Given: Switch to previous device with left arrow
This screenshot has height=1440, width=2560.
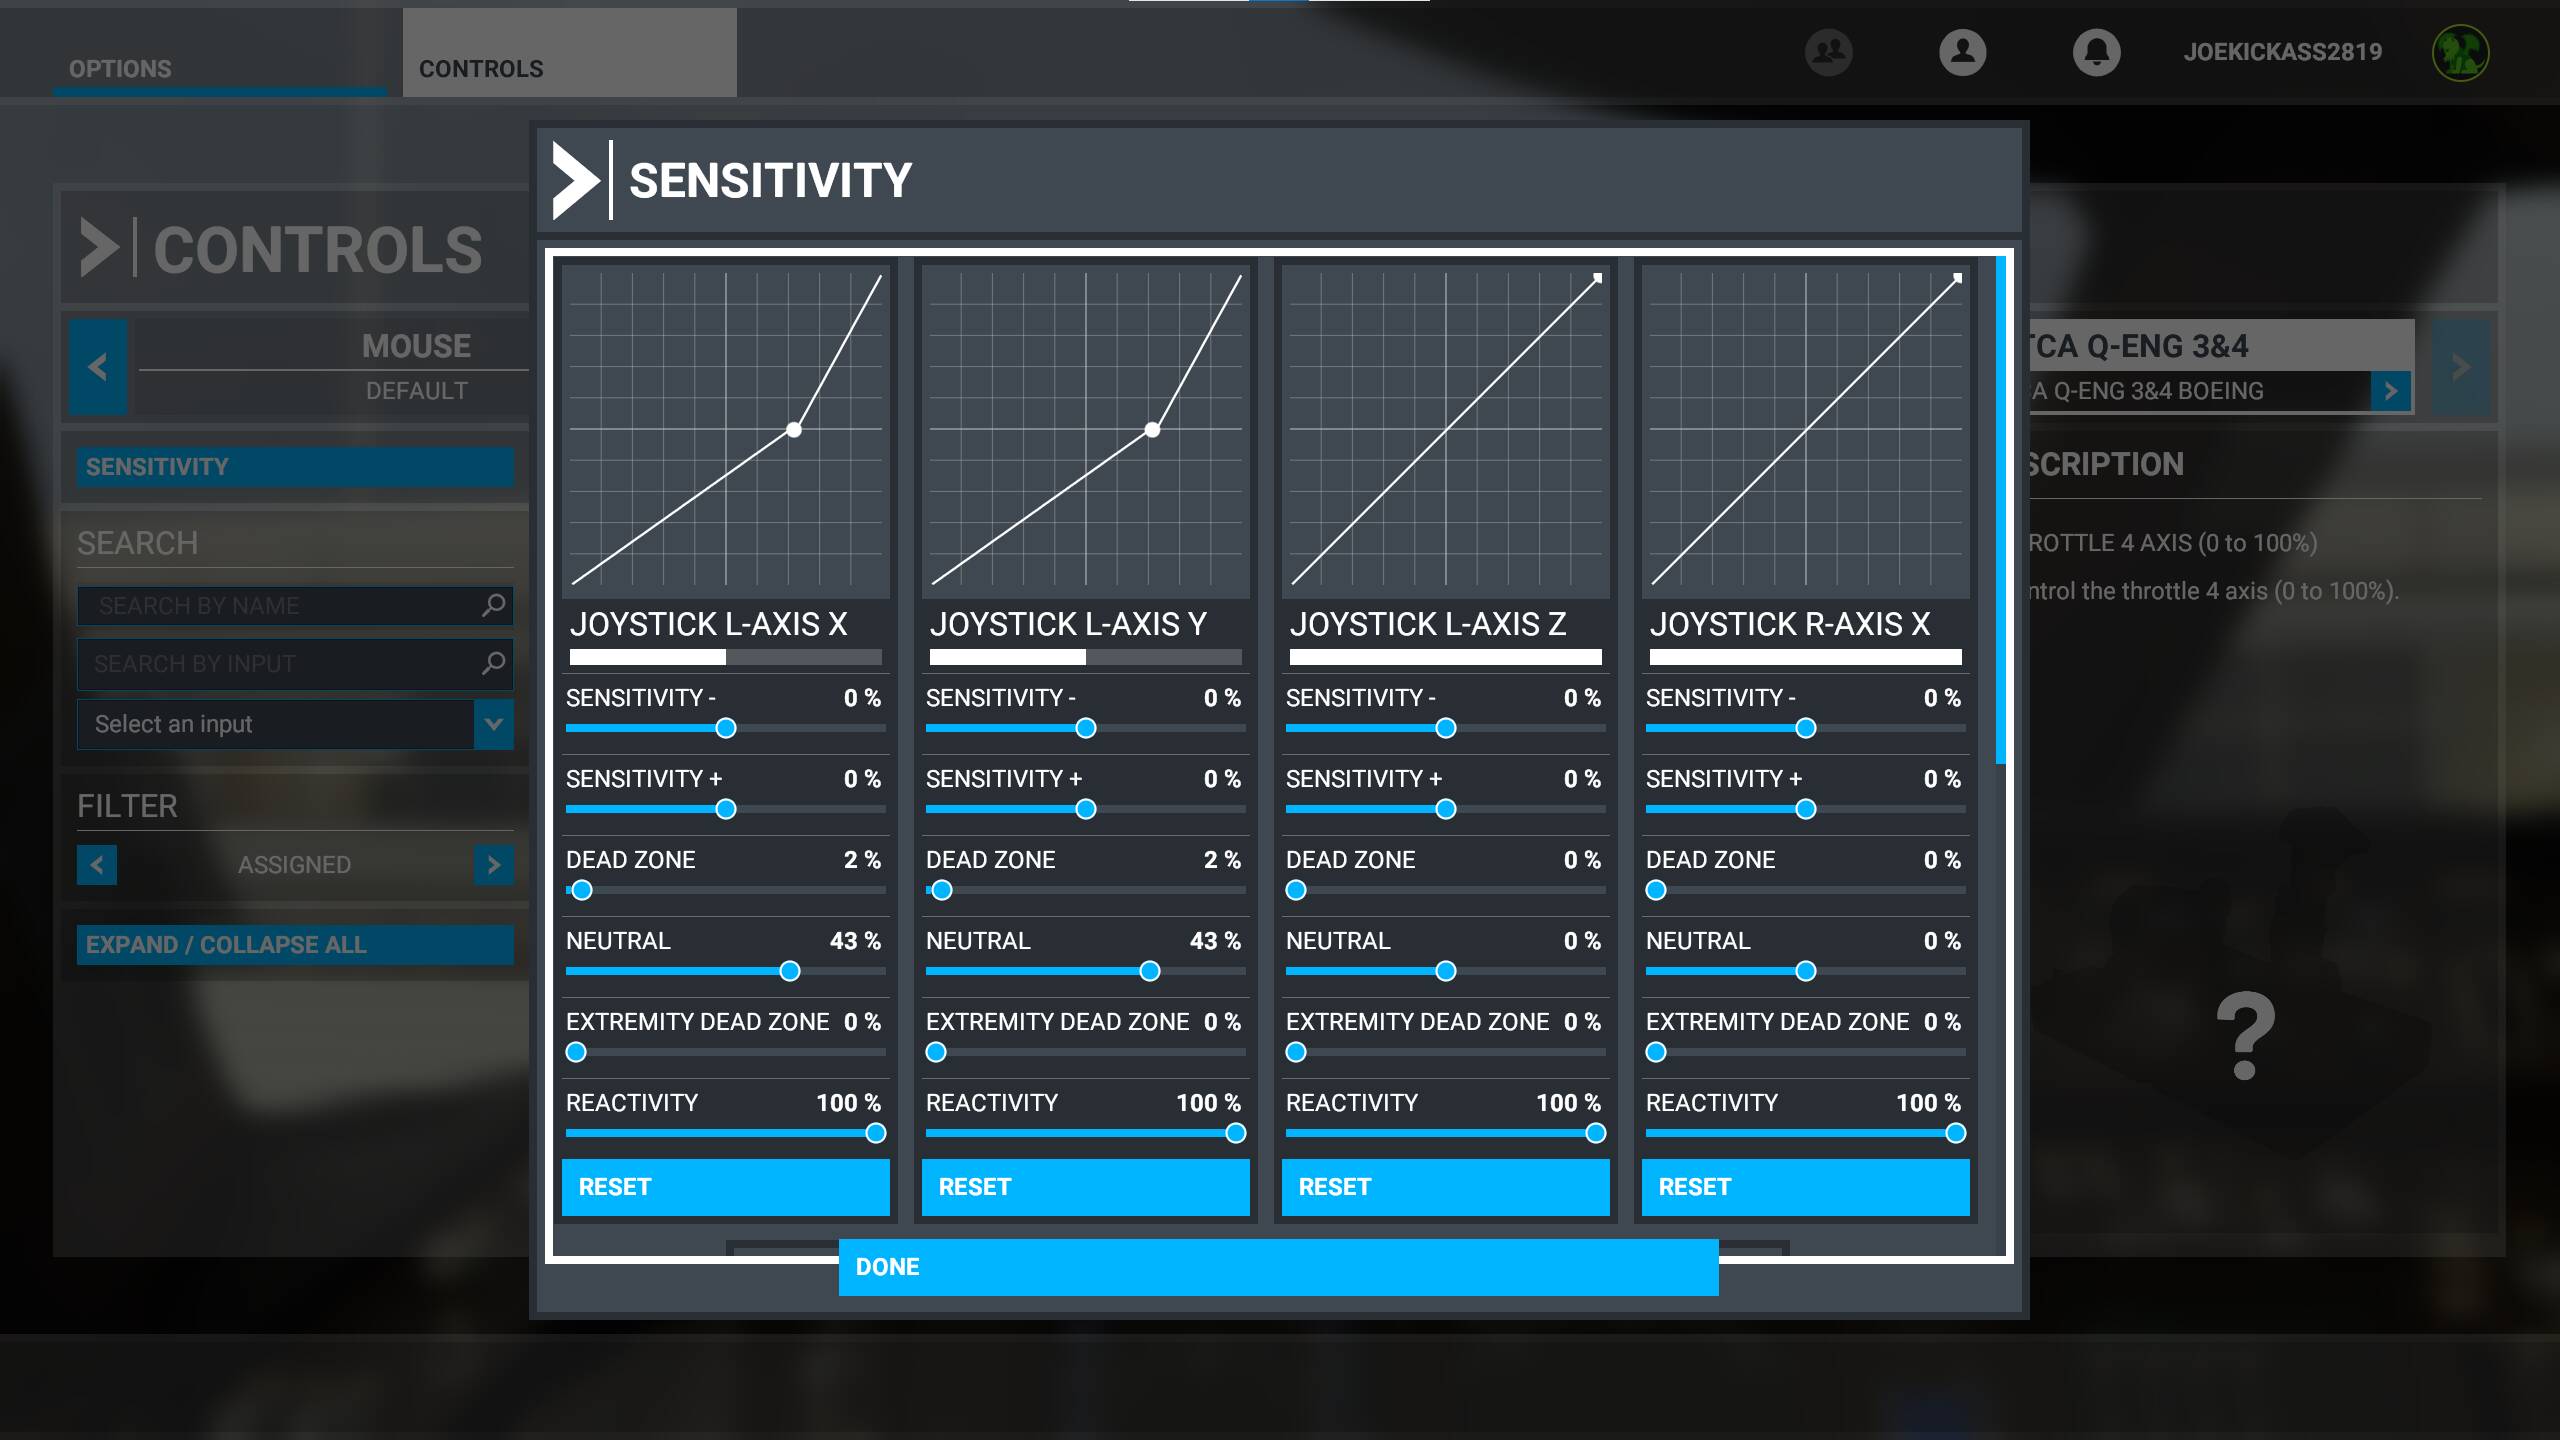Looking at the screenshot, I should 98,367.
